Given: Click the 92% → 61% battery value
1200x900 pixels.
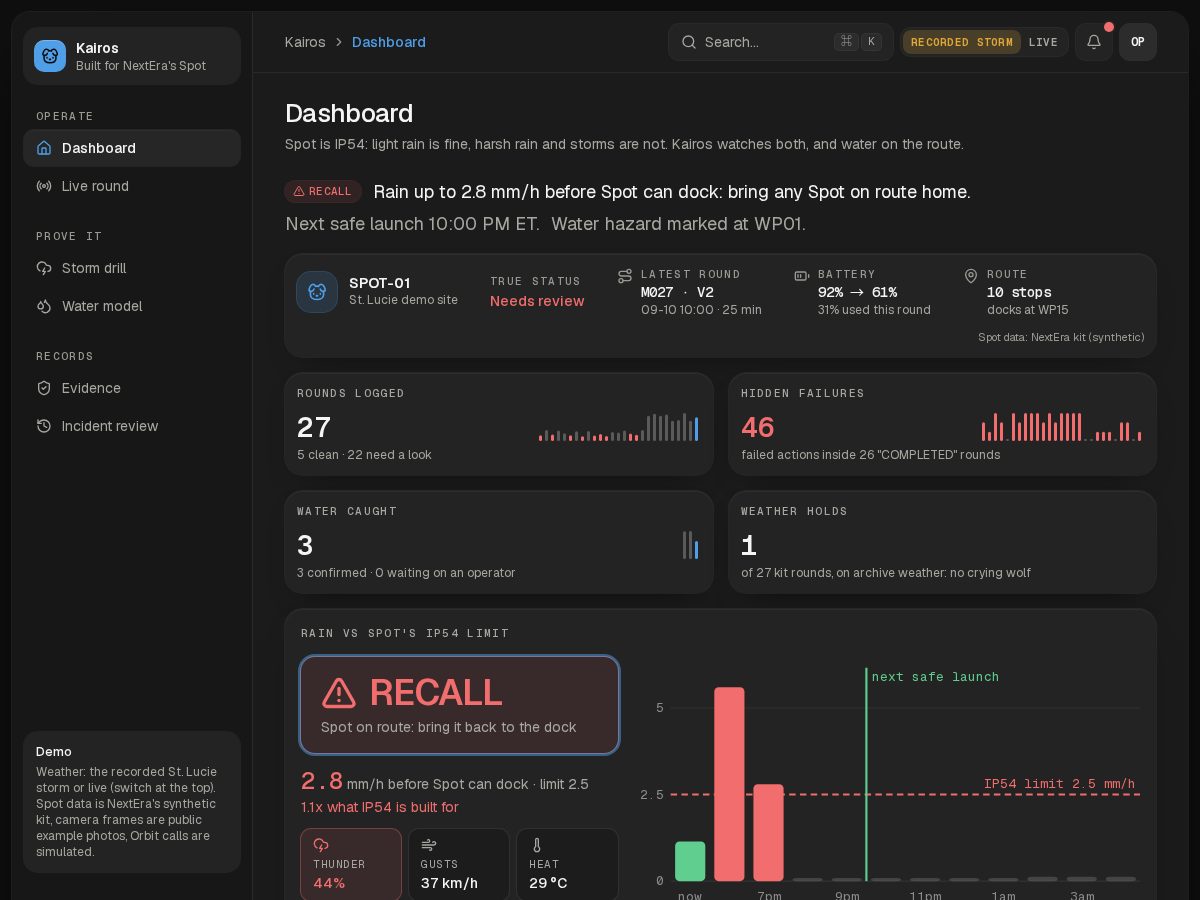Looking at the screenshot, I should 857,292.
